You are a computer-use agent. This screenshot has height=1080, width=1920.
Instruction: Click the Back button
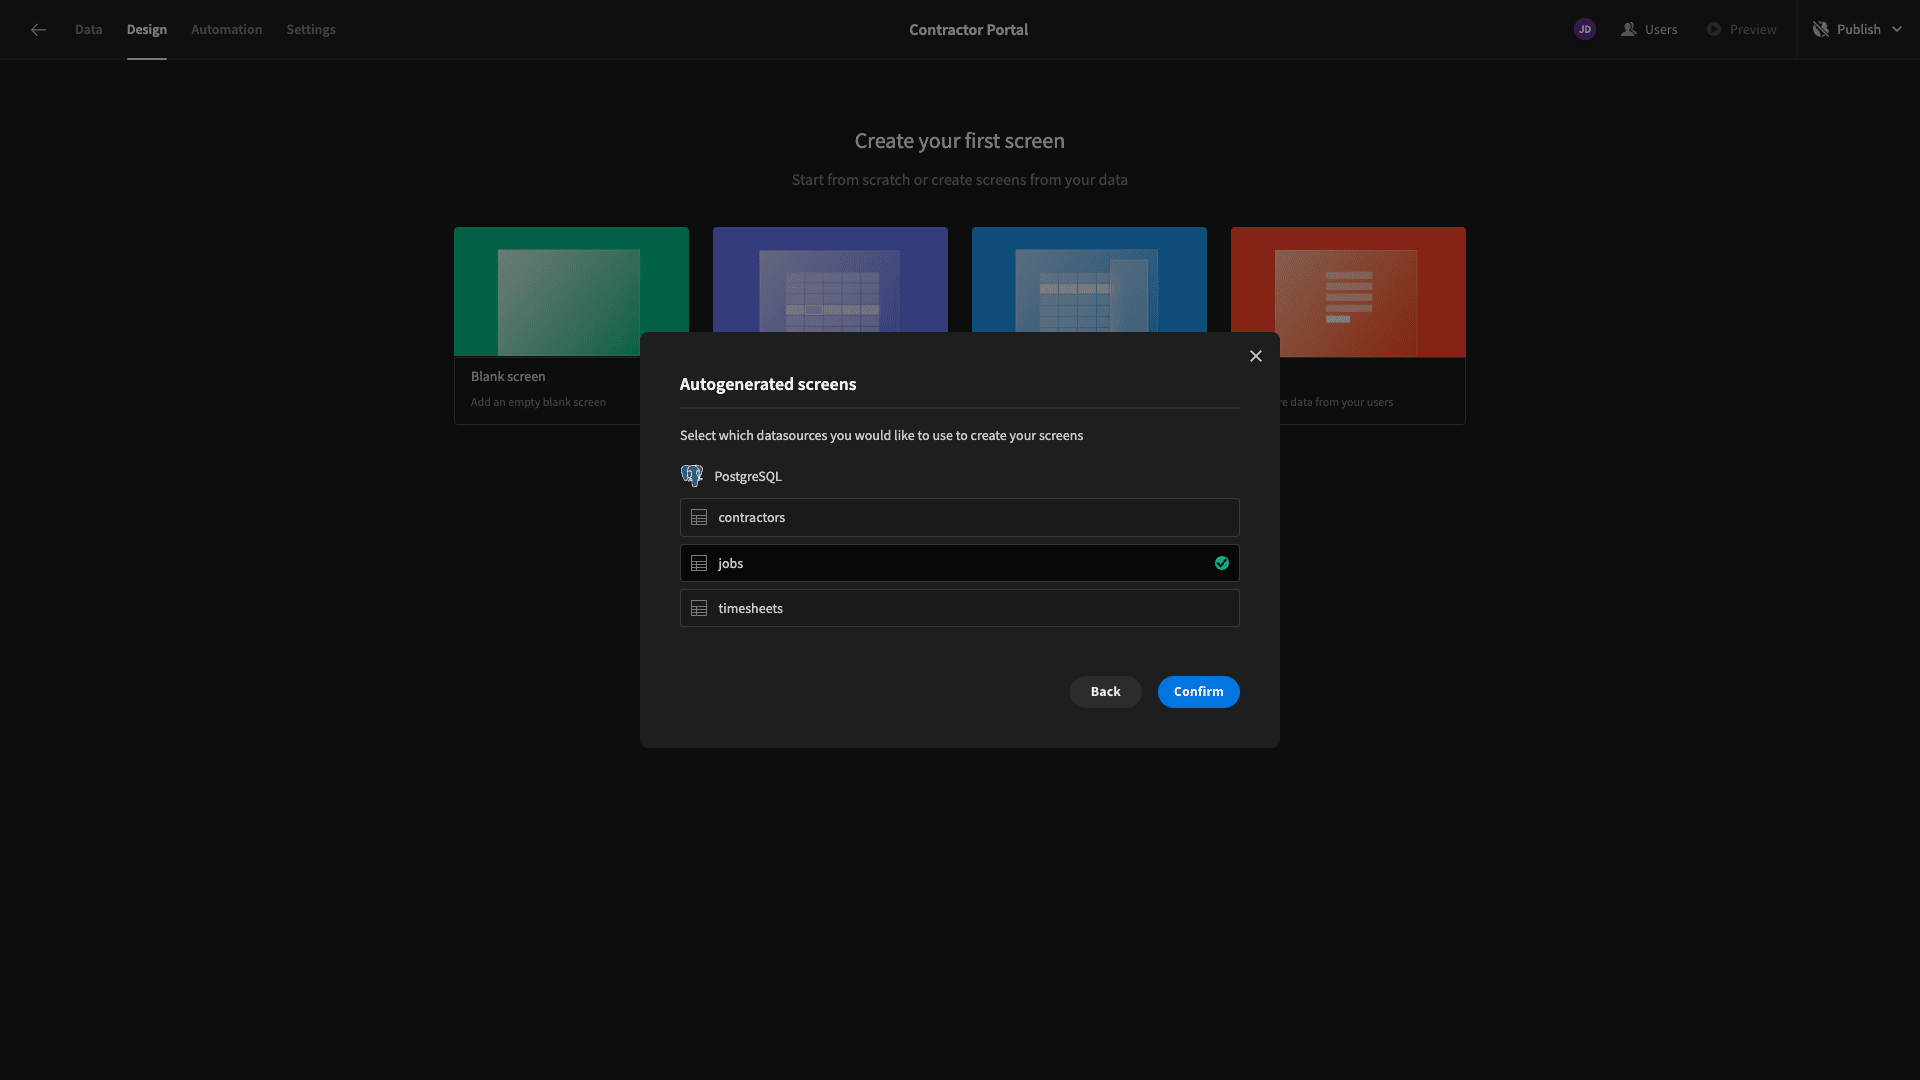[1105, 691]
